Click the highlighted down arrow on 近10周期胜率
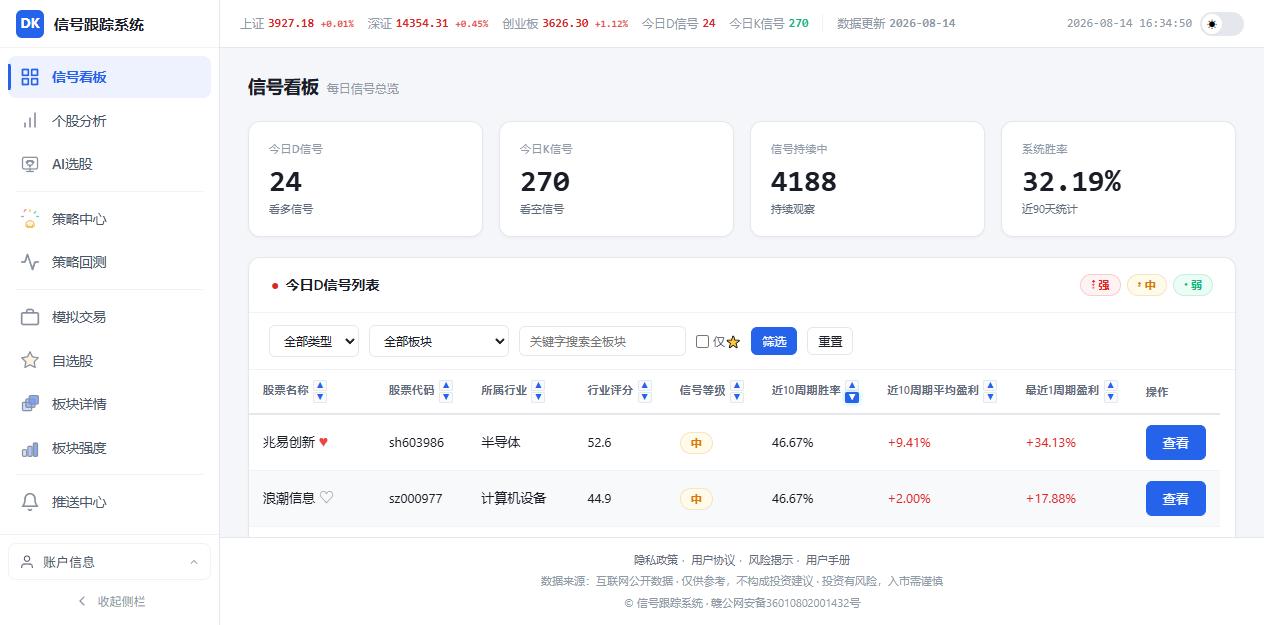The image size is (1264, 625). [x=852, y=397]
